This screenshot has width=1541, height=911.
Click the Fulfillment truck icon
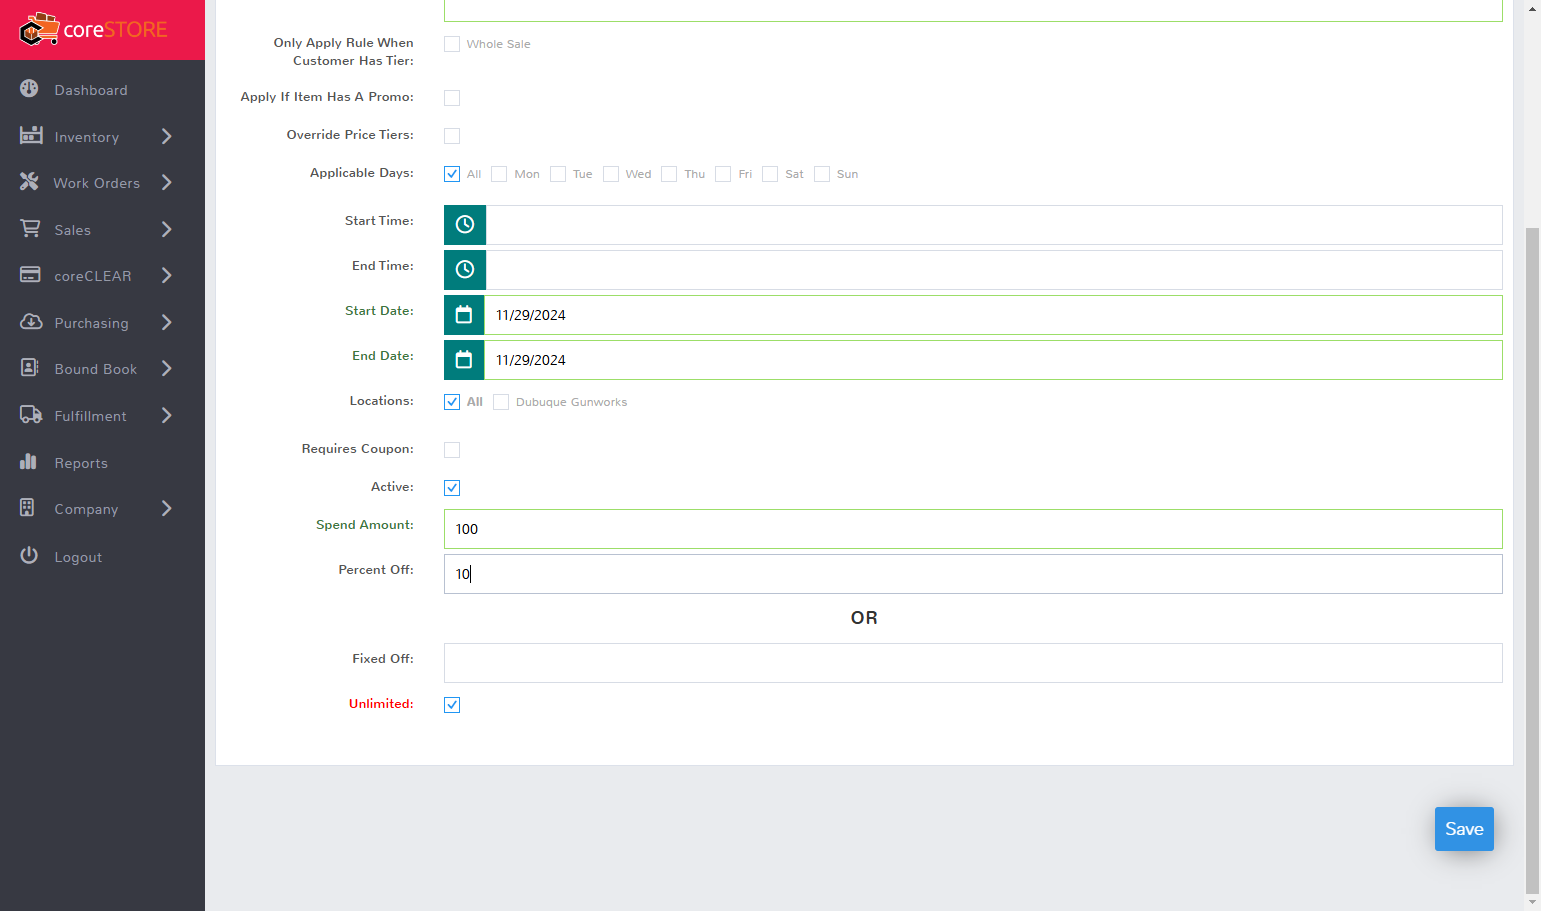coord(31,415)
